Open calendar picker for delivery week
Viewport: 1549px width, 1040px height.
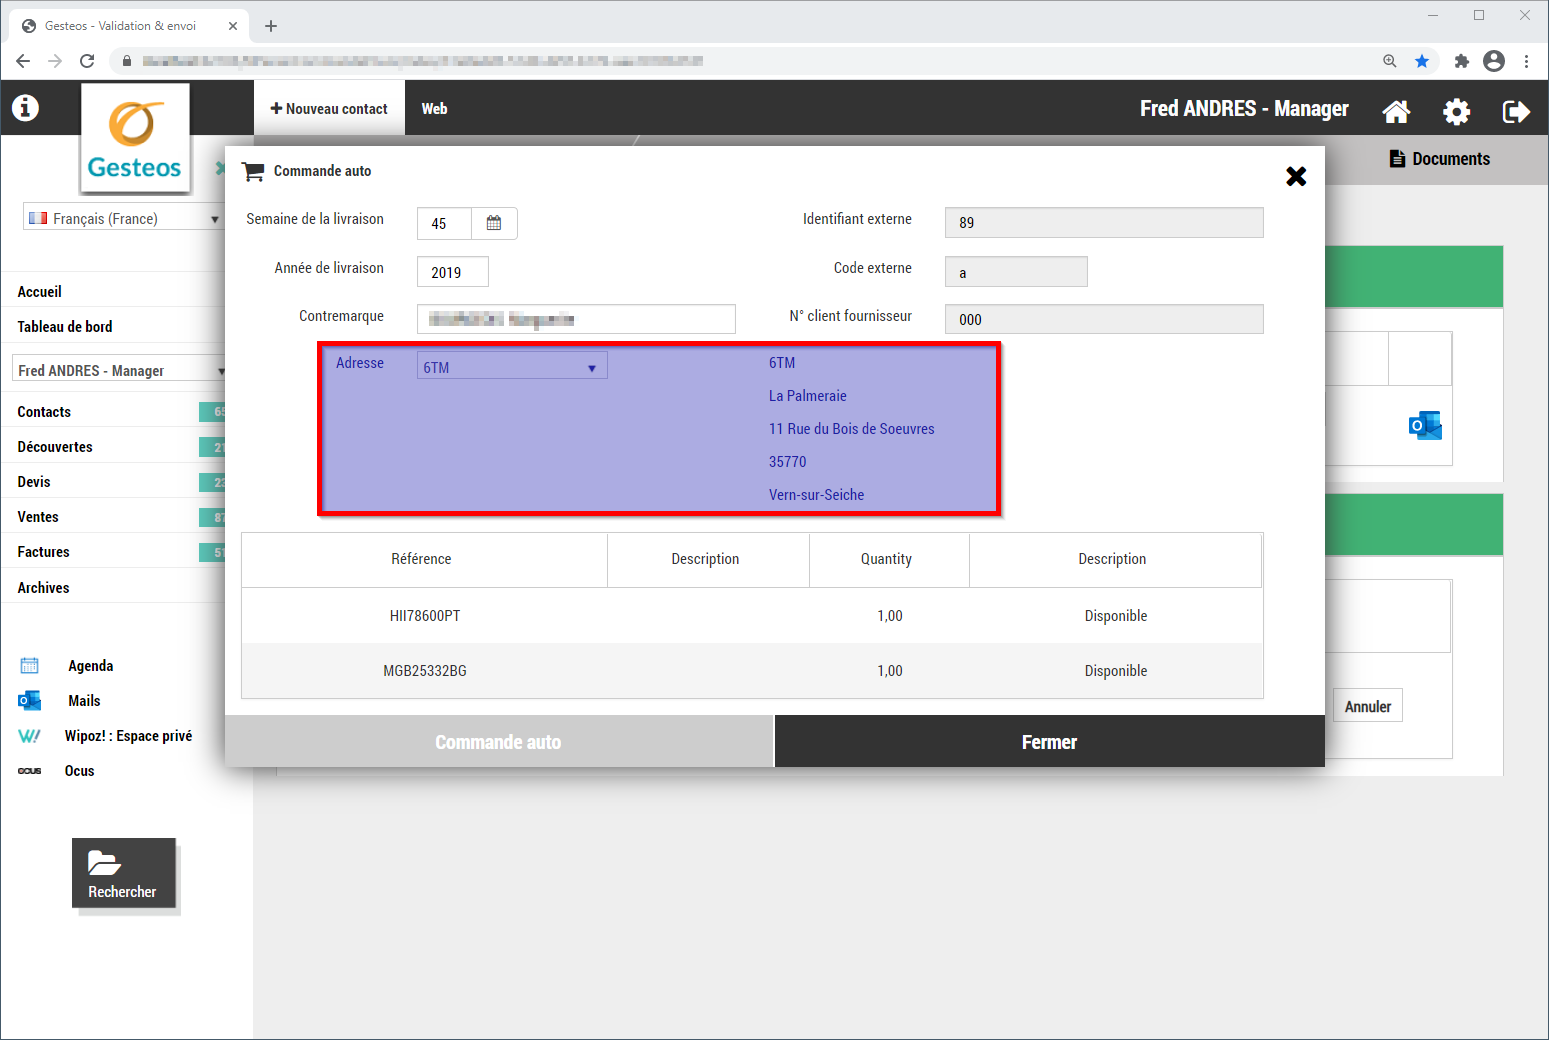point(494,223)
